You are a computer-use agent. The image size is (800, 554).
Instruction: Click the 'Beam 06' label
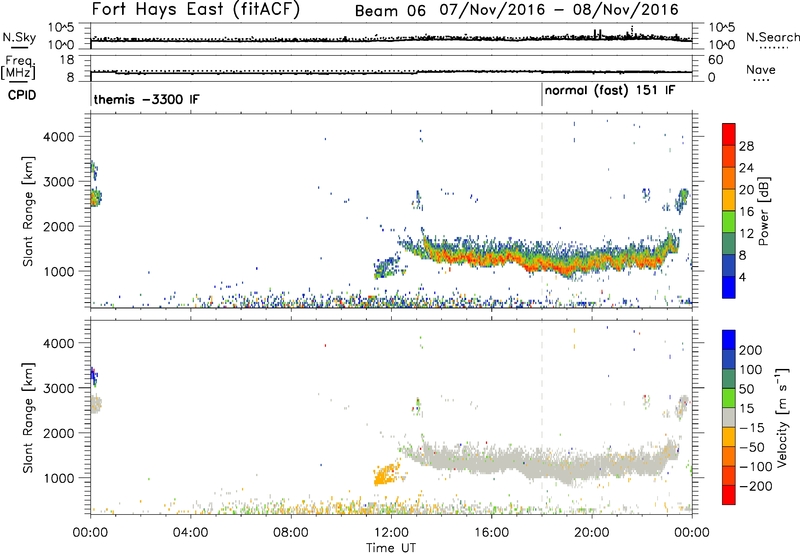[390, 11]
